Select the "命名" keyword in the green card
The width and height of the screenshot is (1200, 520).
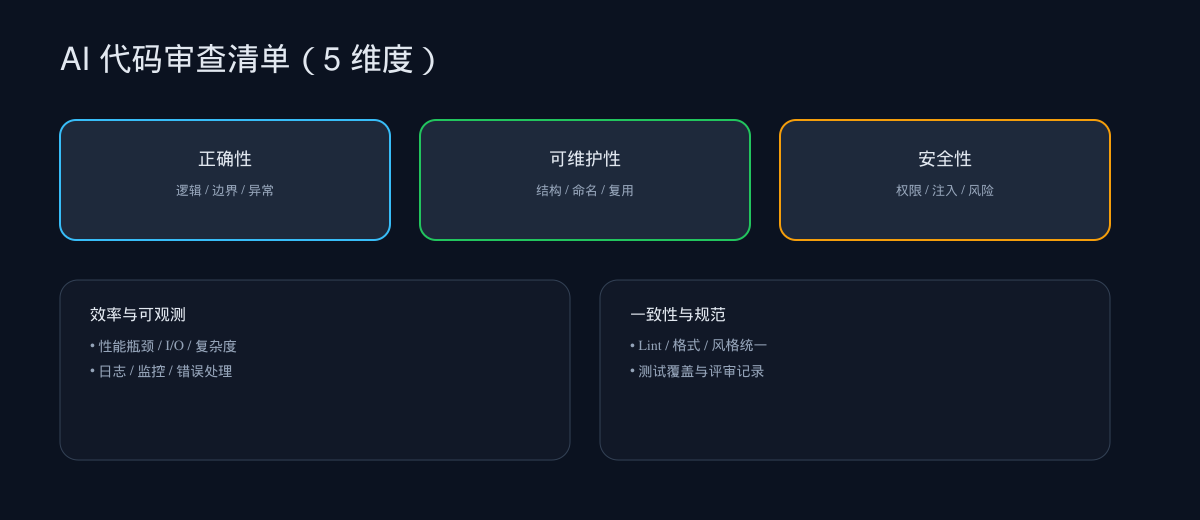click(x=585, y=191)
